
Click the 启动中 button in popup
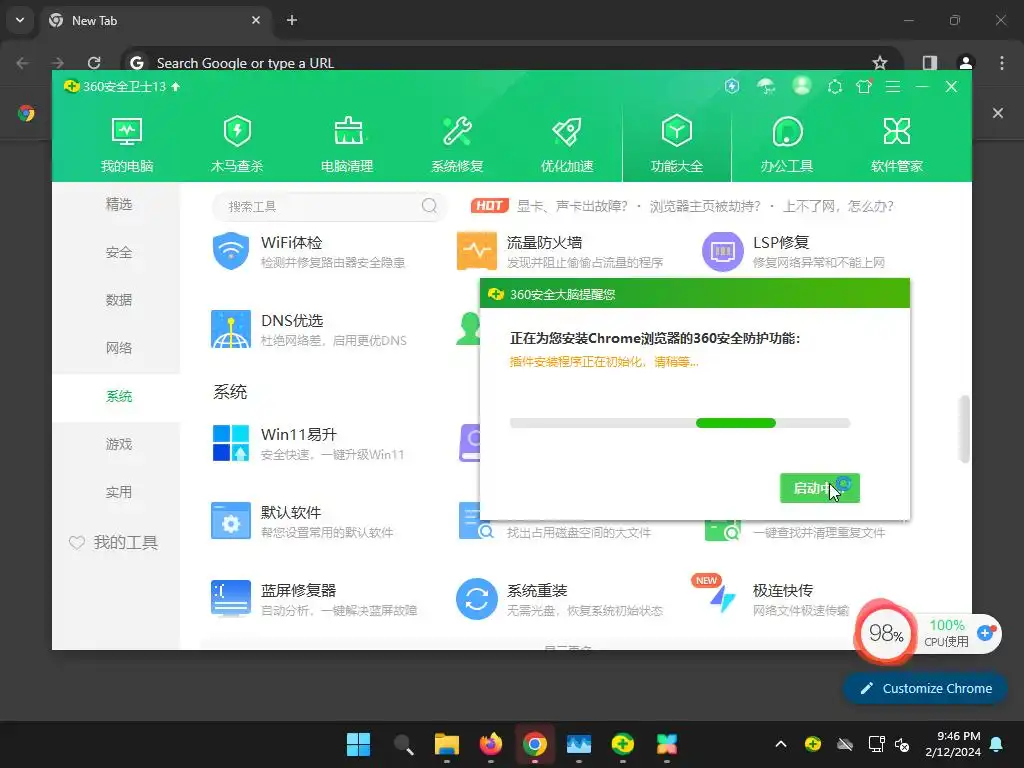click(x=820, y=488)
